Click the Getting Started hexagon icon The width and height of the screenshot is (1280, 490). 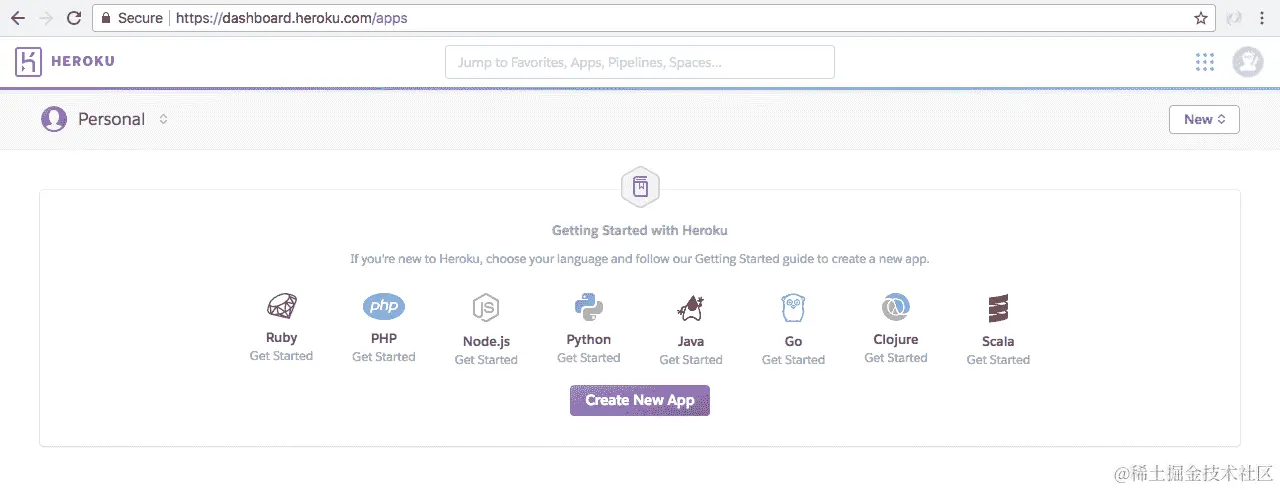tap(640, 186)
